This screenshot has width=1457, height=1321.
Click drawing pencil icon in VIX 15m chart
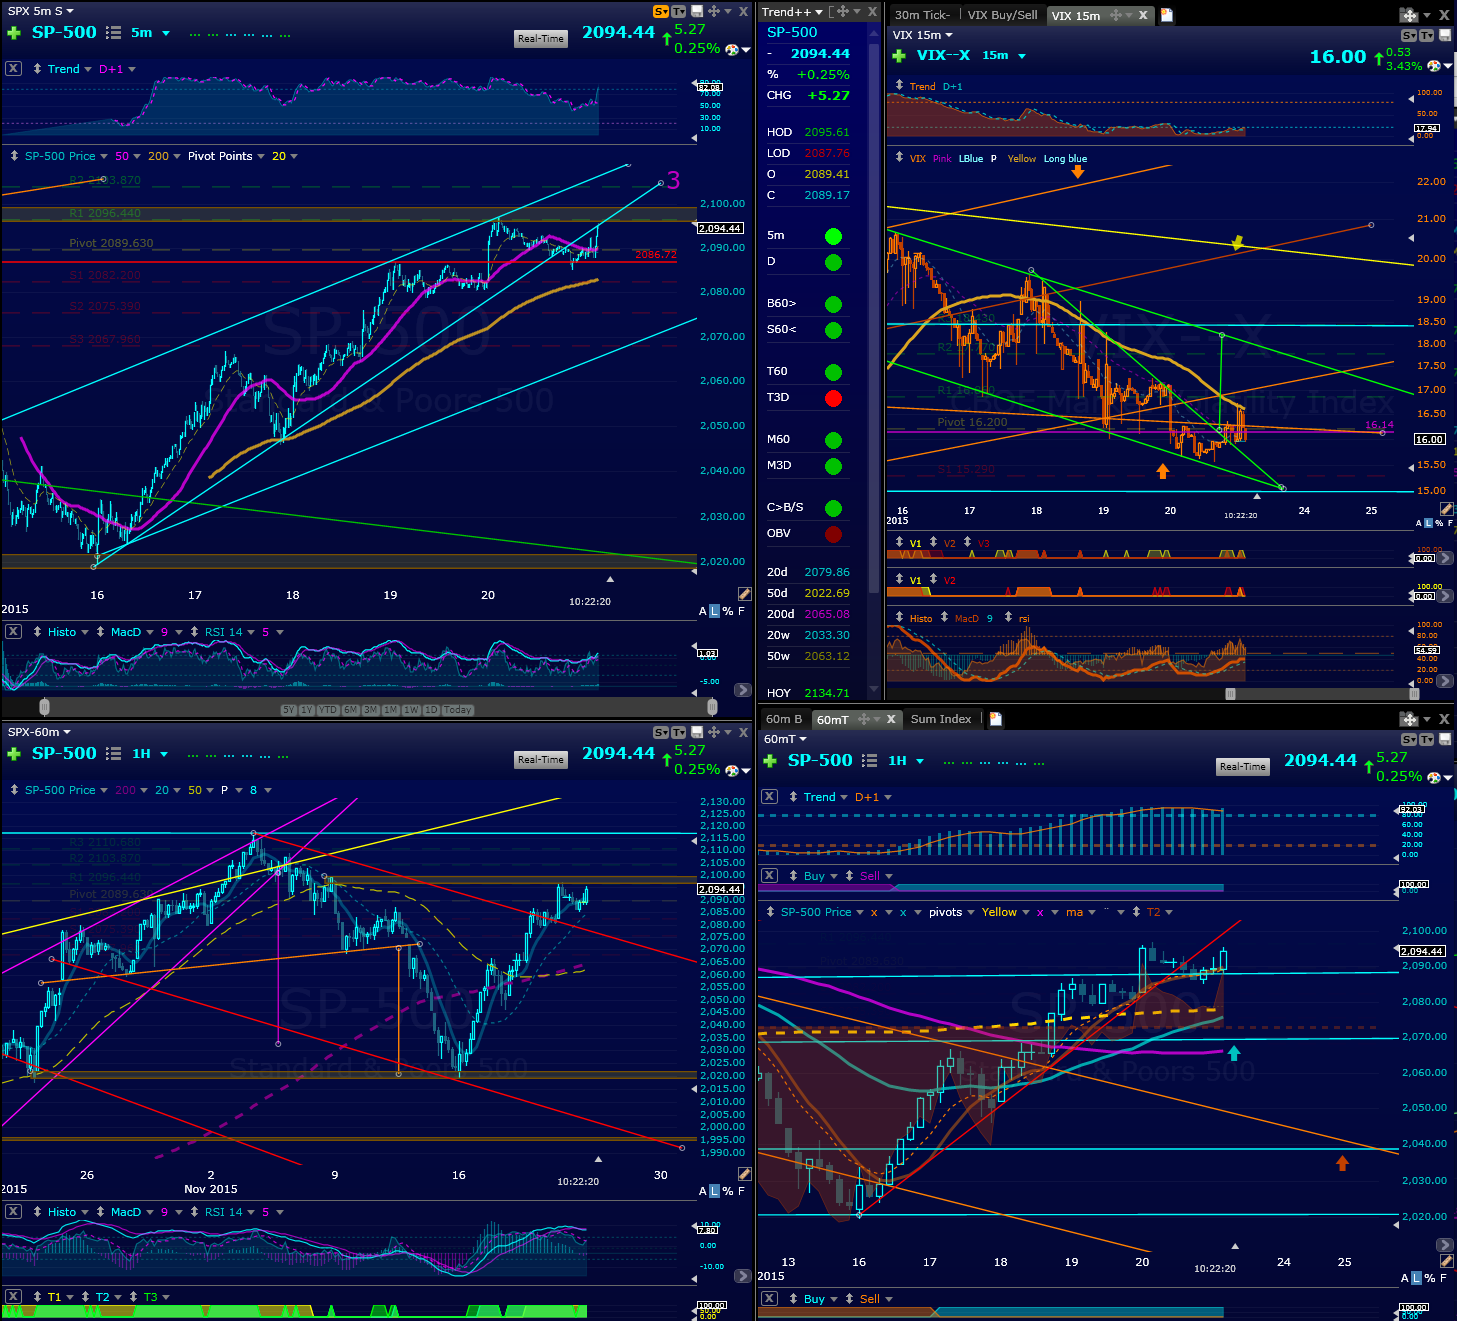1446,509
